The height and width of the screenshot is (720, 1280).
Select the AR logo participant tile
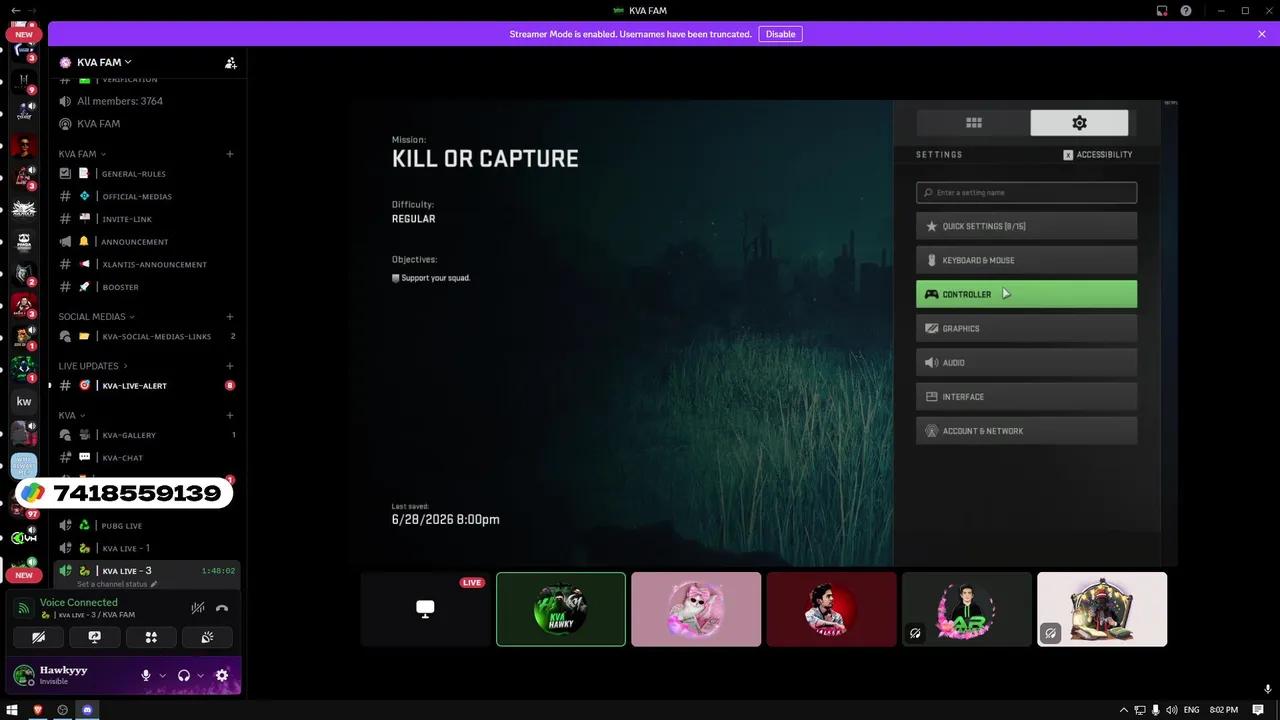[967, 609]
